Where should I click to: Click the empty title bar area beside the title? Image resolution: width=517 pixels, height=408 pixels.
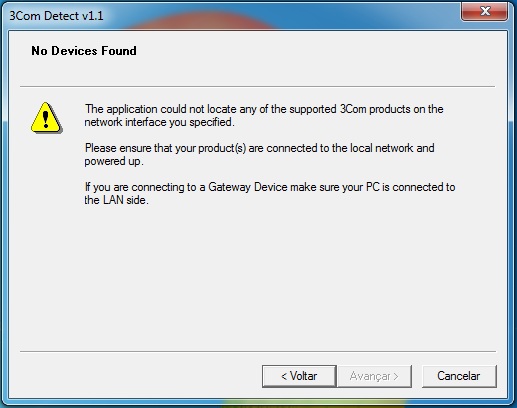pos(280,16)
